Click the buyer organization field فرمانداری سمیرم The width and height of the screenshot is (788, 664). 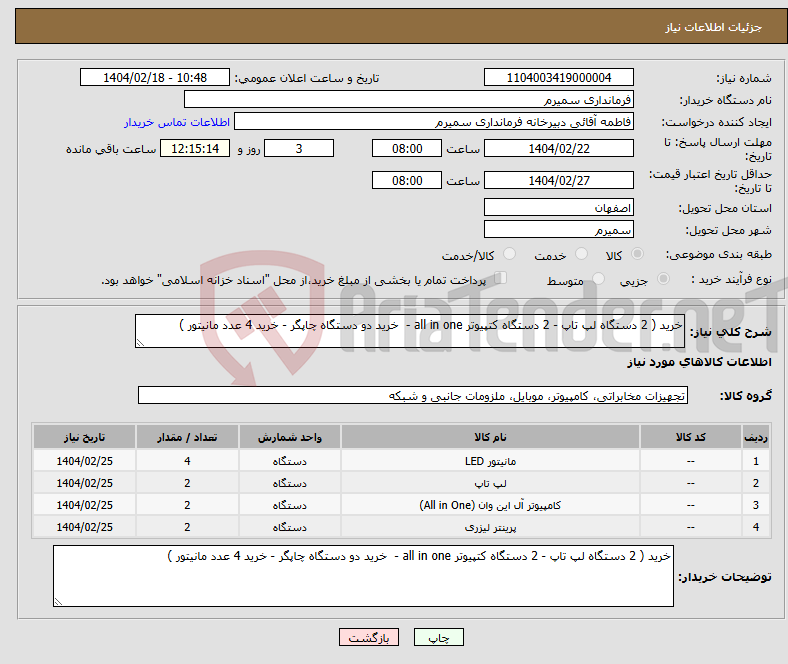click(x=409, y=100)
